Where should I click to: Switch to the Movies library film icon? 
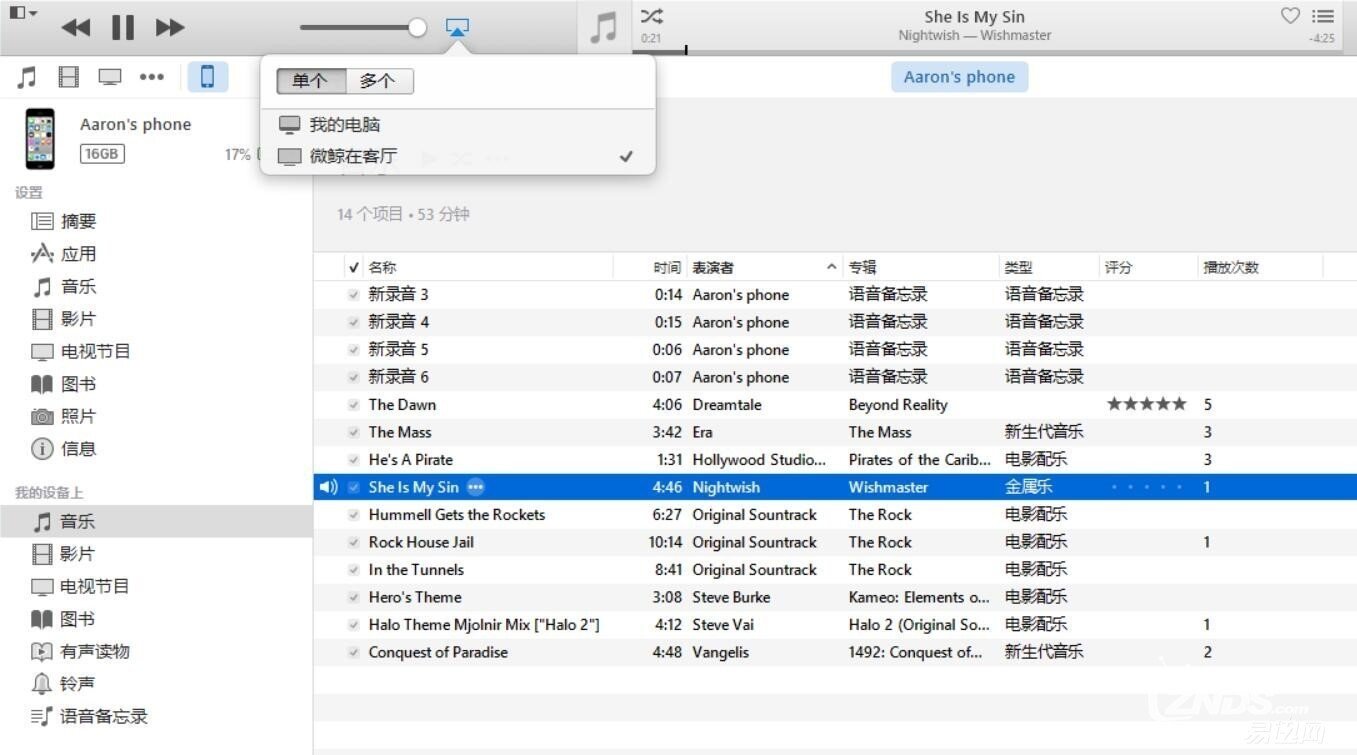click(x=69, y=77)
